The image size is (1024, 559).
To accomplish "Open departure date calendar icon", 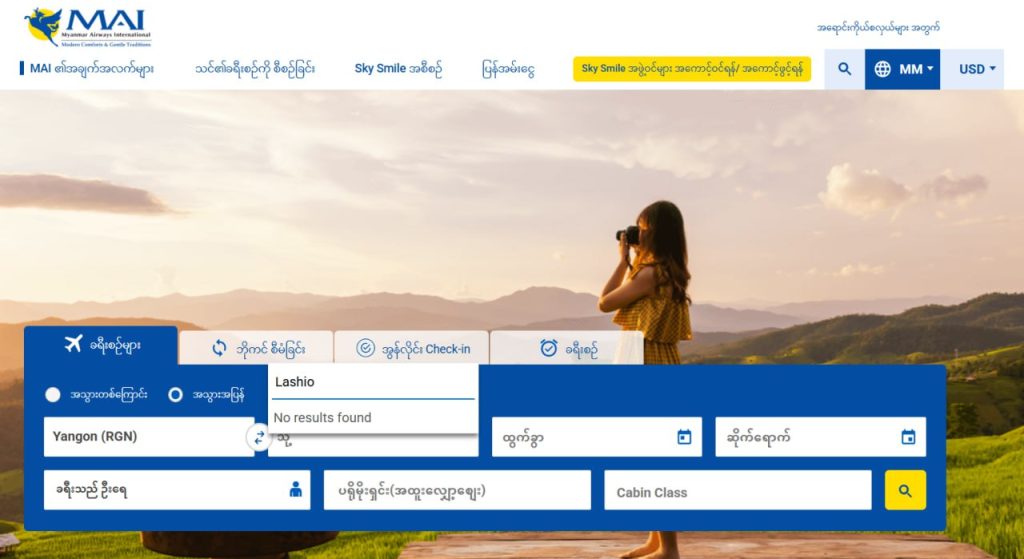I will 684,437.
